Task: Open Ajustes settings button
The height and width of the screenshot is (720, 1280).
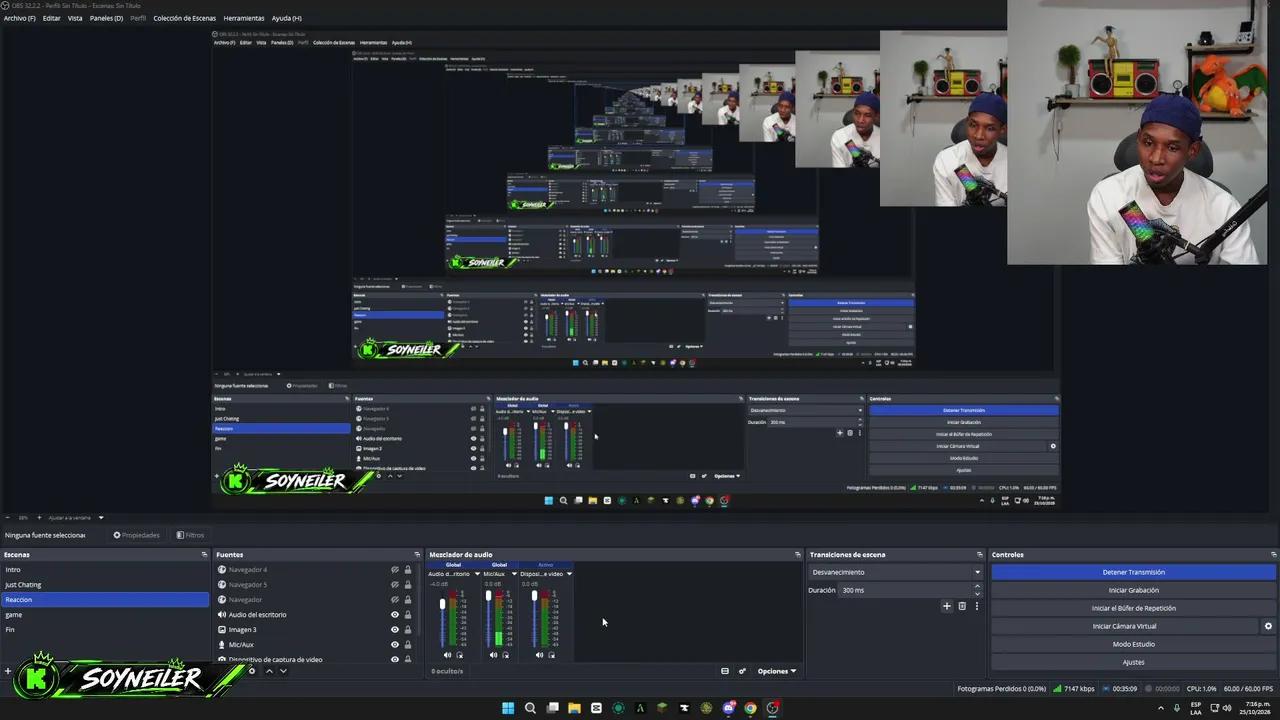Action: [1134, 662]
